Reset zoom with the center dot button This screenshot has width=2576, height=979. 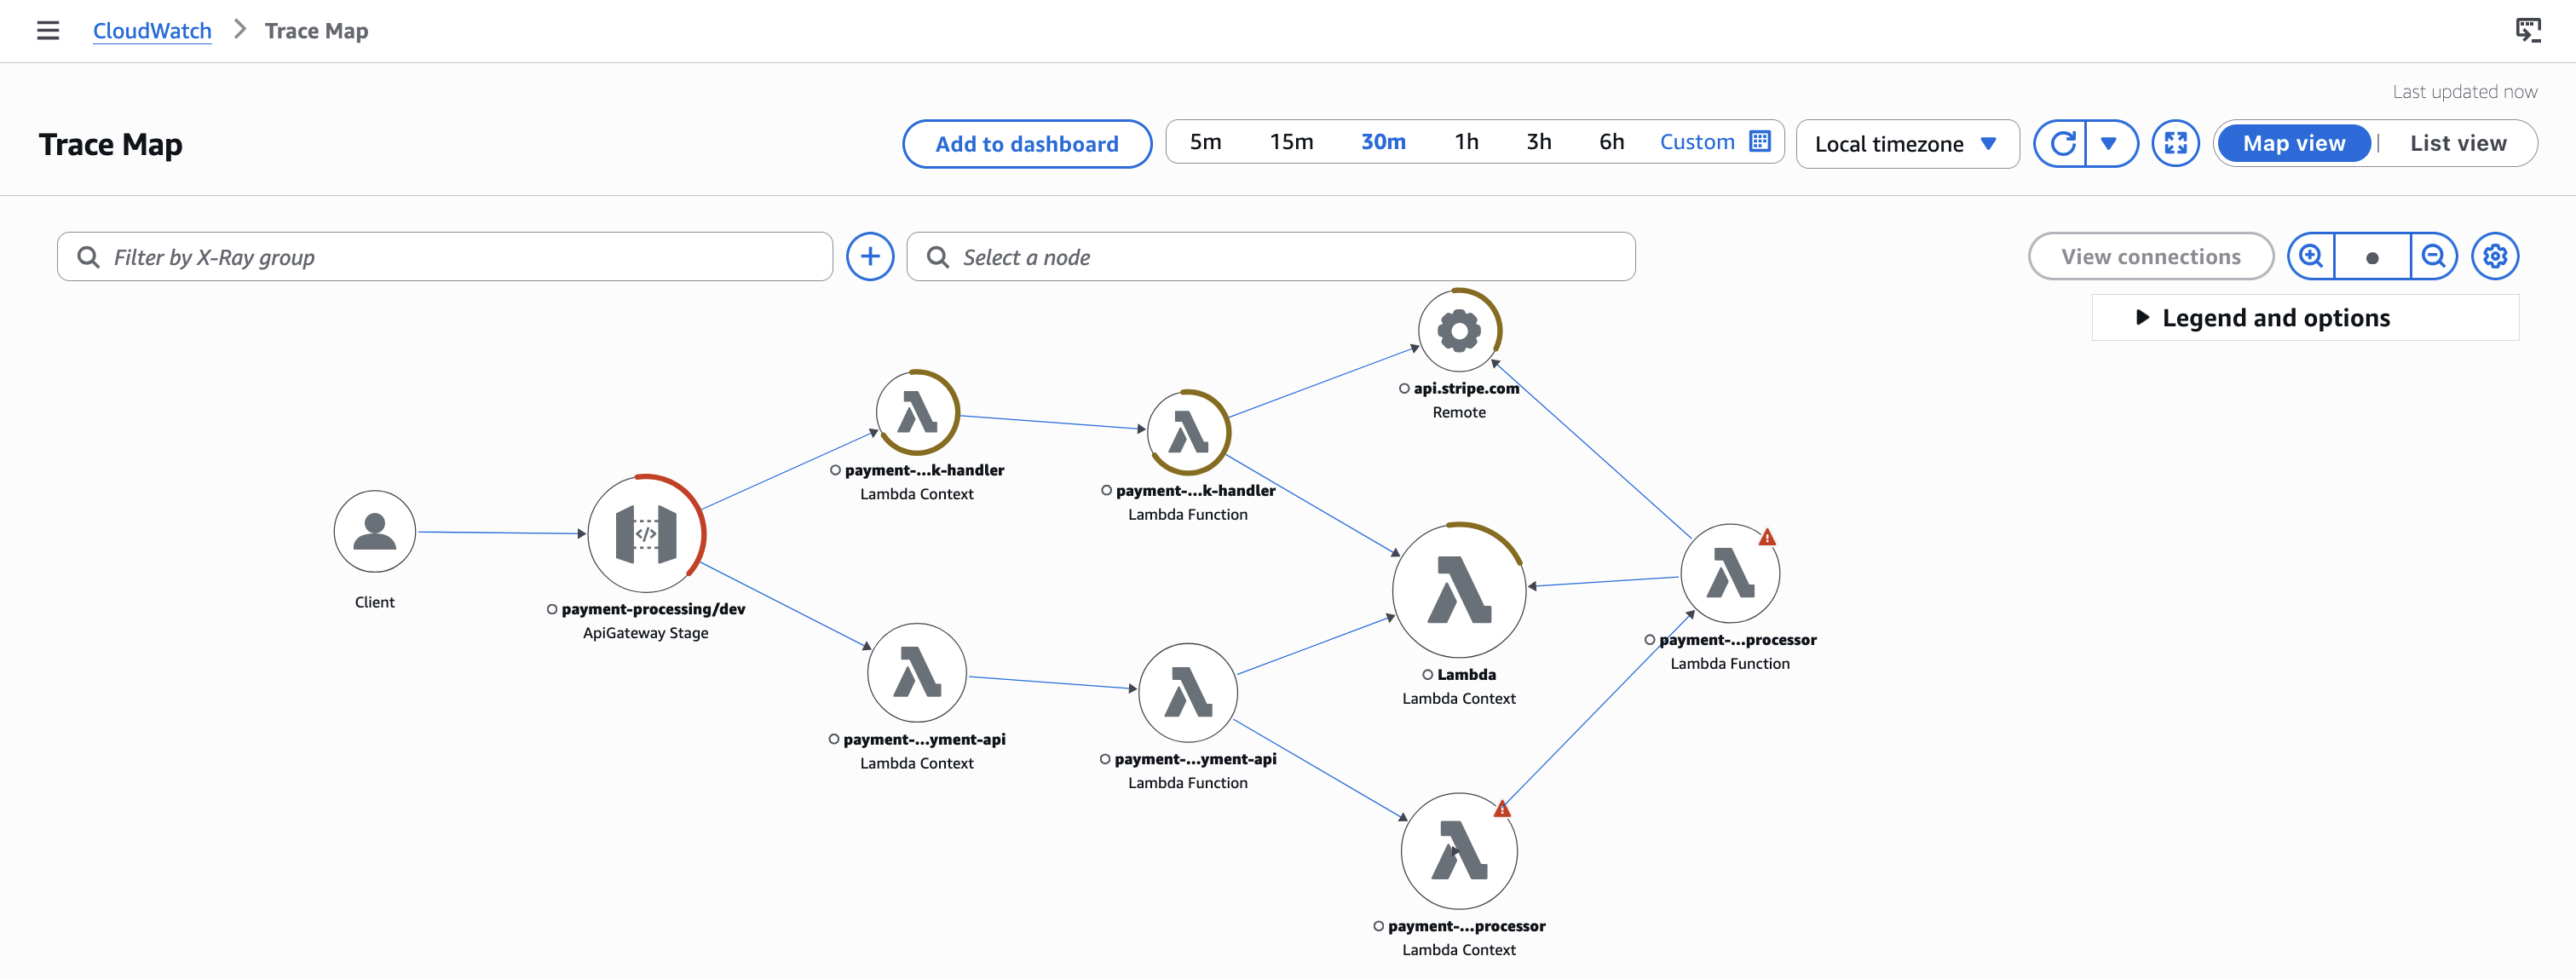[2372, 257]
